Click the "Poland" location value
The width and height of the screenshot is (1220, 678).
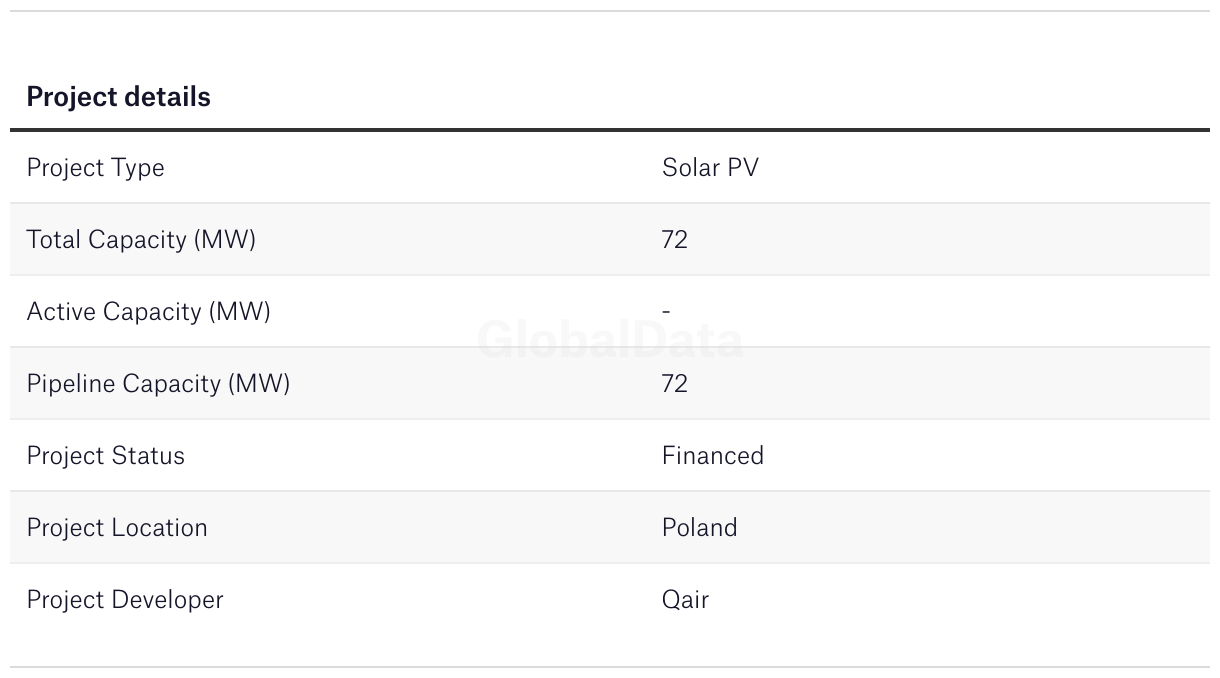pyautogui.click(x=699, y=528)
